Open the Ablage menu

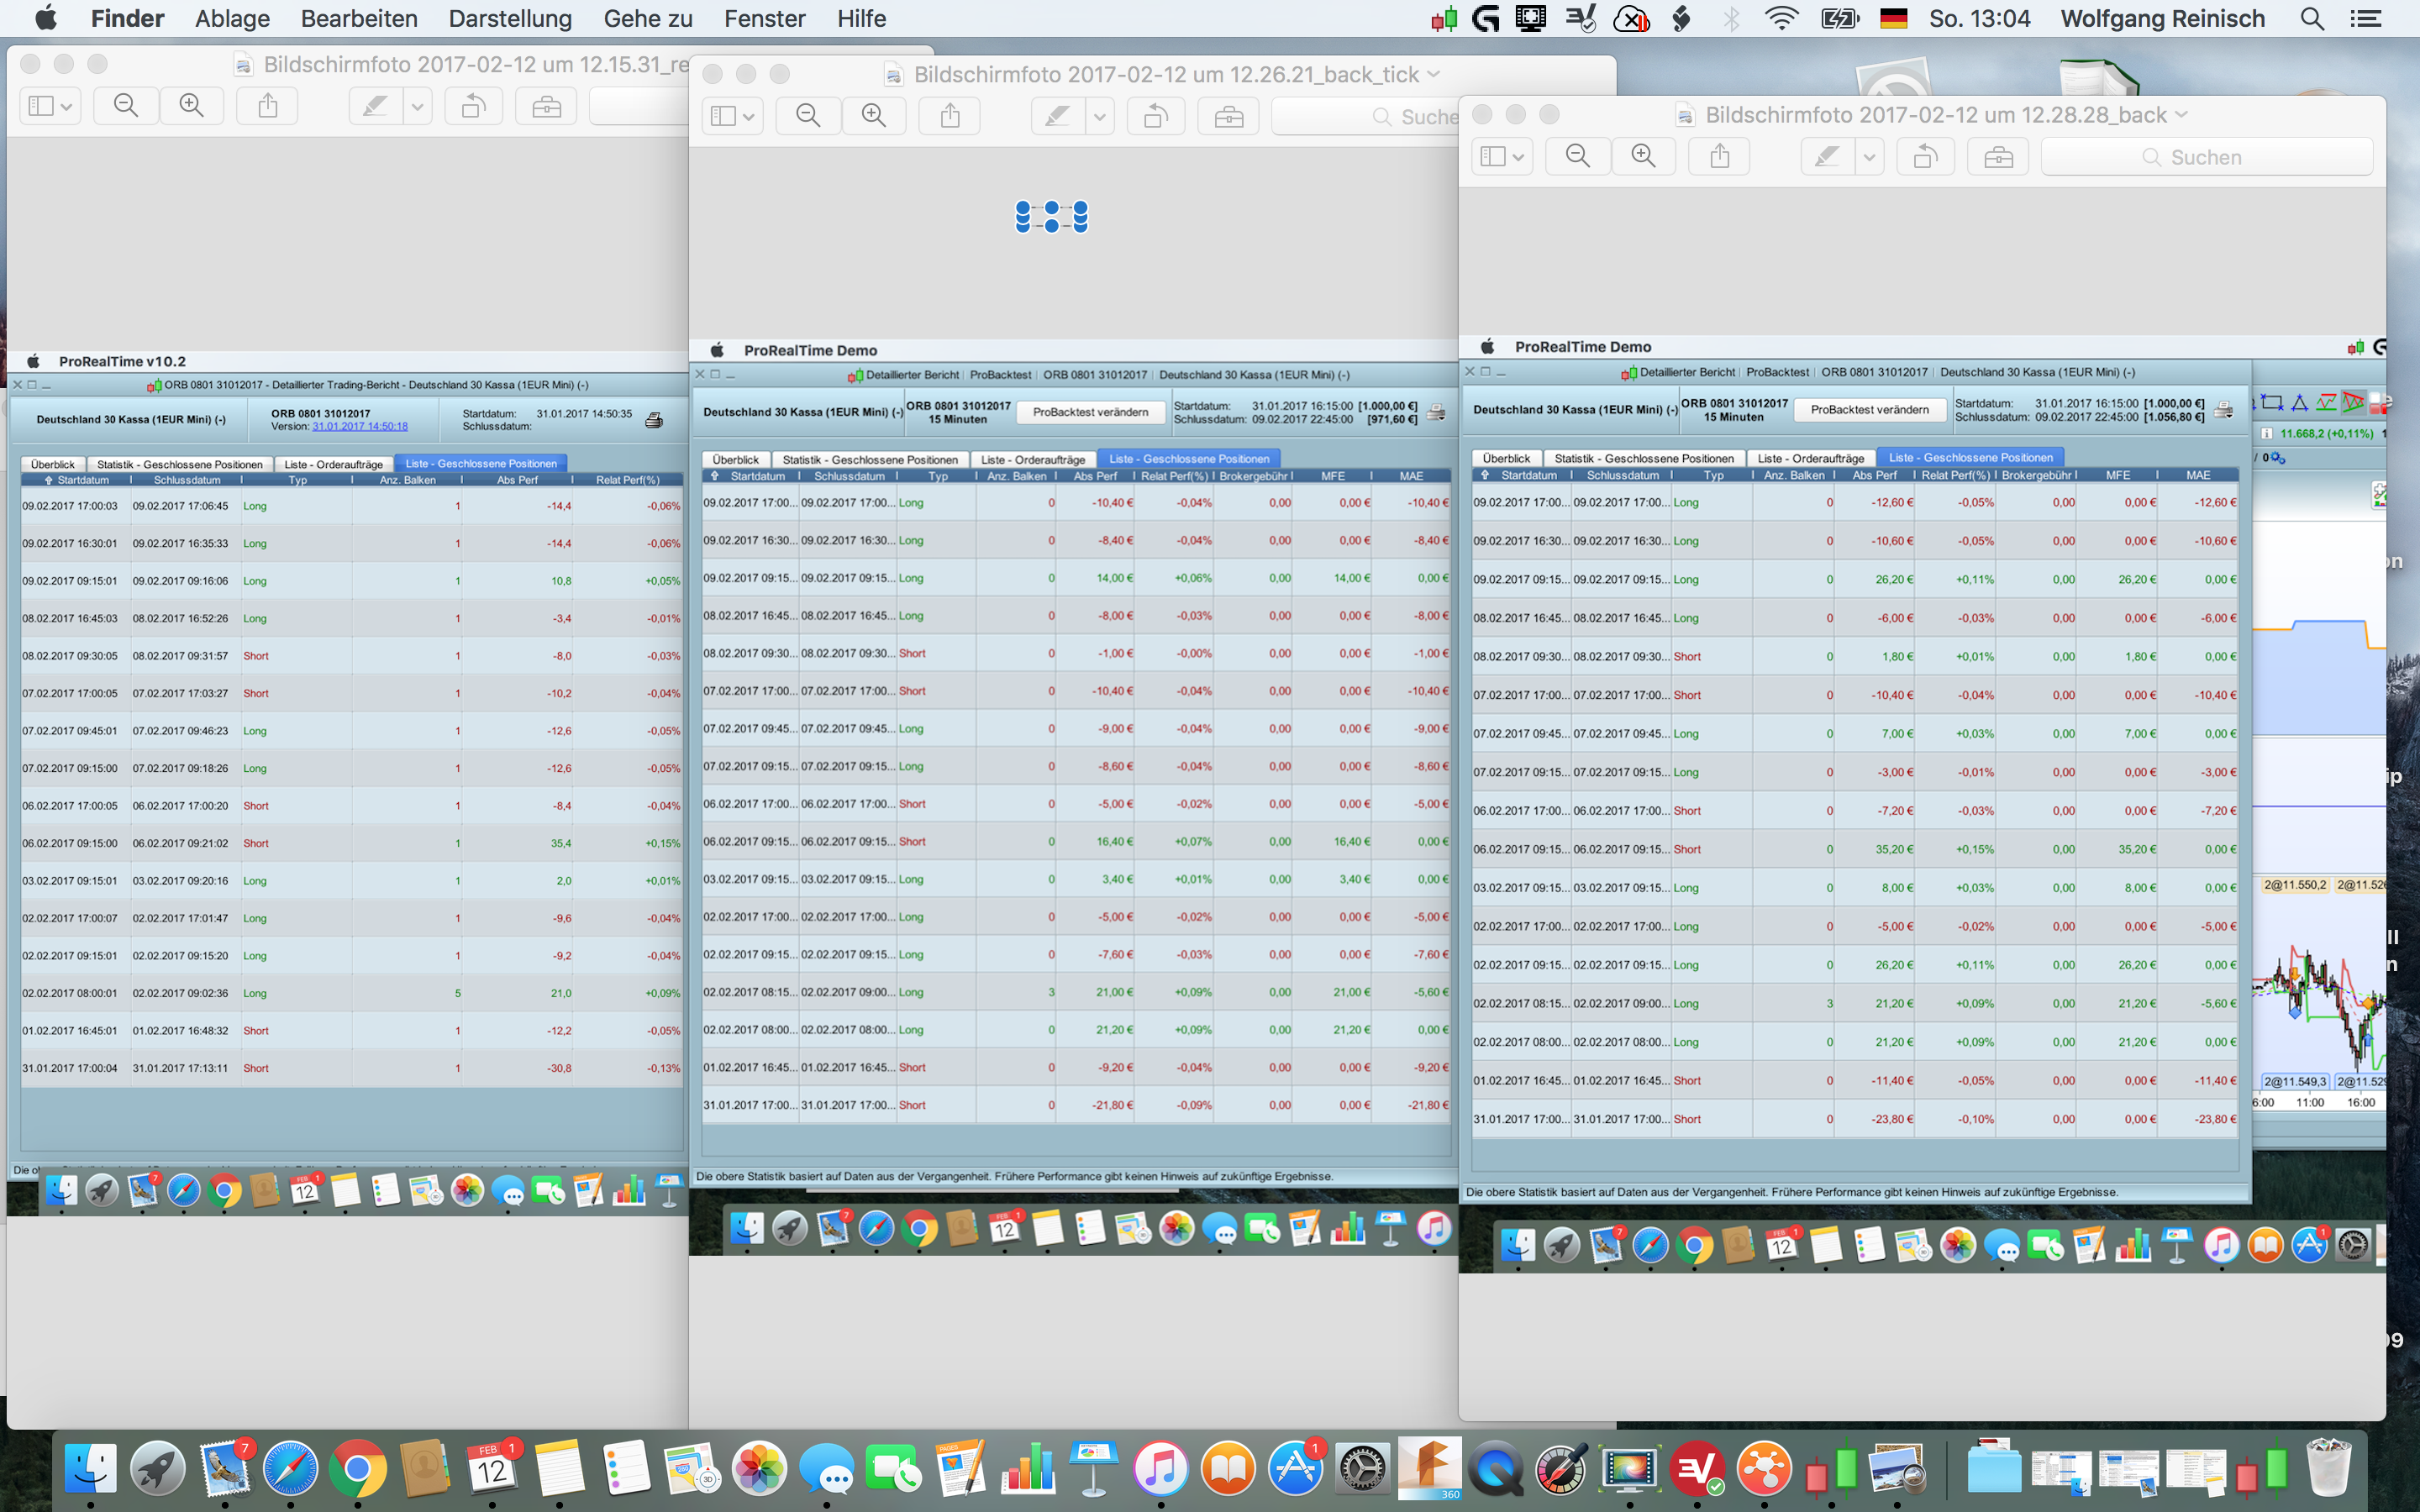tap(232, 19)
